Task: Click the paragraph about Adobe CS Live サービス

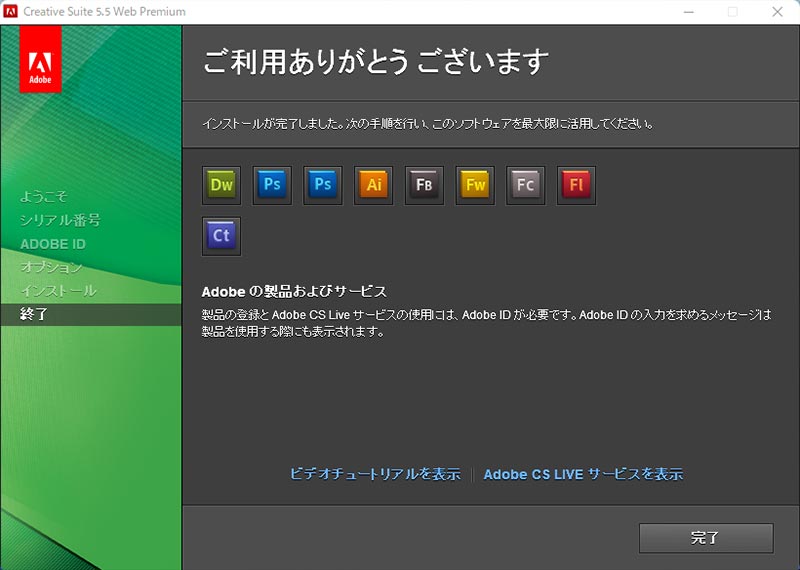Action: (x=487, y=323)
